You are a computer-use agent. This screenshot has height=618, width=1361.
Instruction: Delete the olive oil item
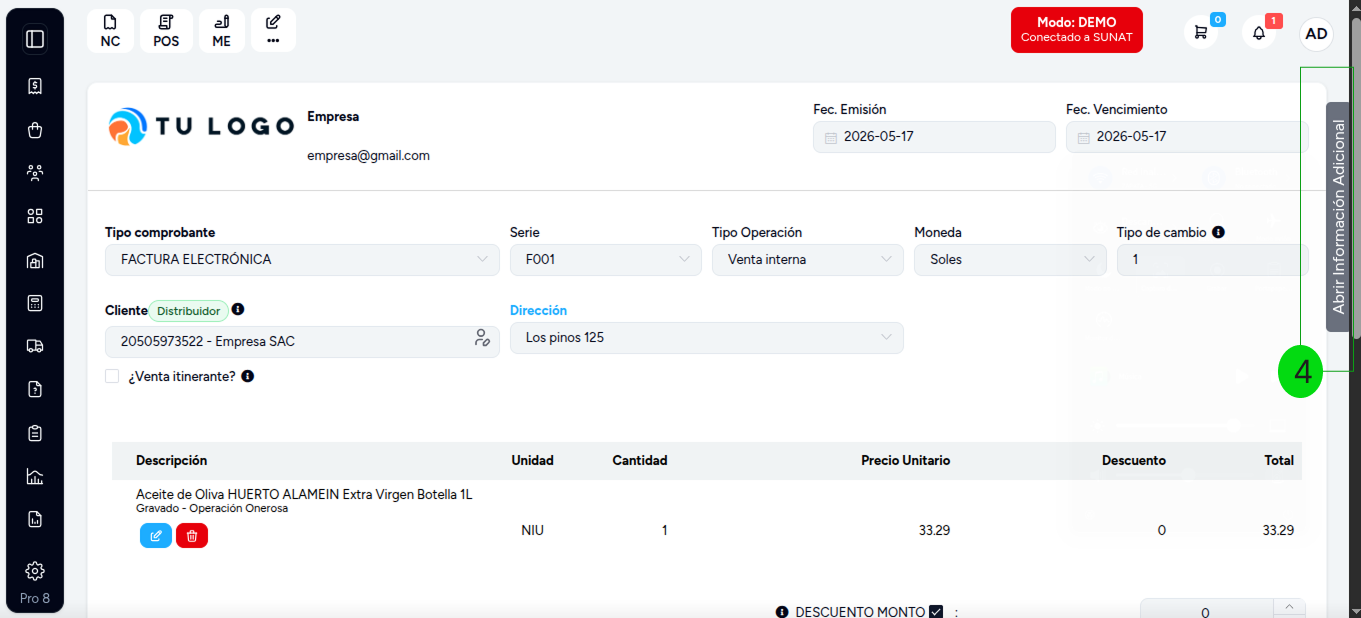[x=192, y=536]
